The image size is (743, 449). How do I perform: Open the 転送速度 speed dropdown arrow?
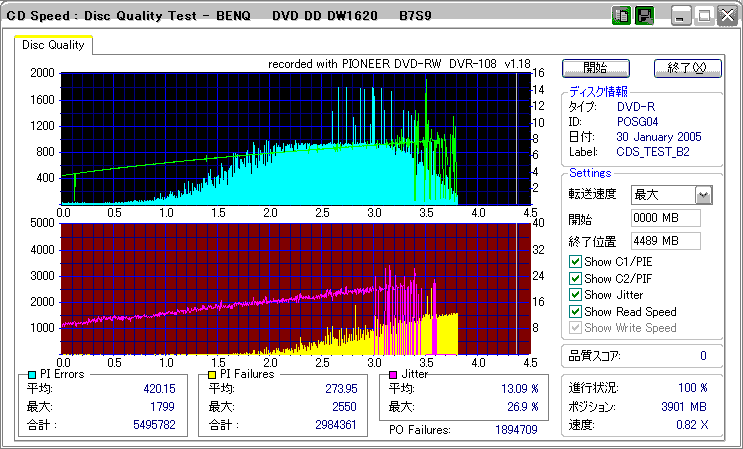pos(704,195)
